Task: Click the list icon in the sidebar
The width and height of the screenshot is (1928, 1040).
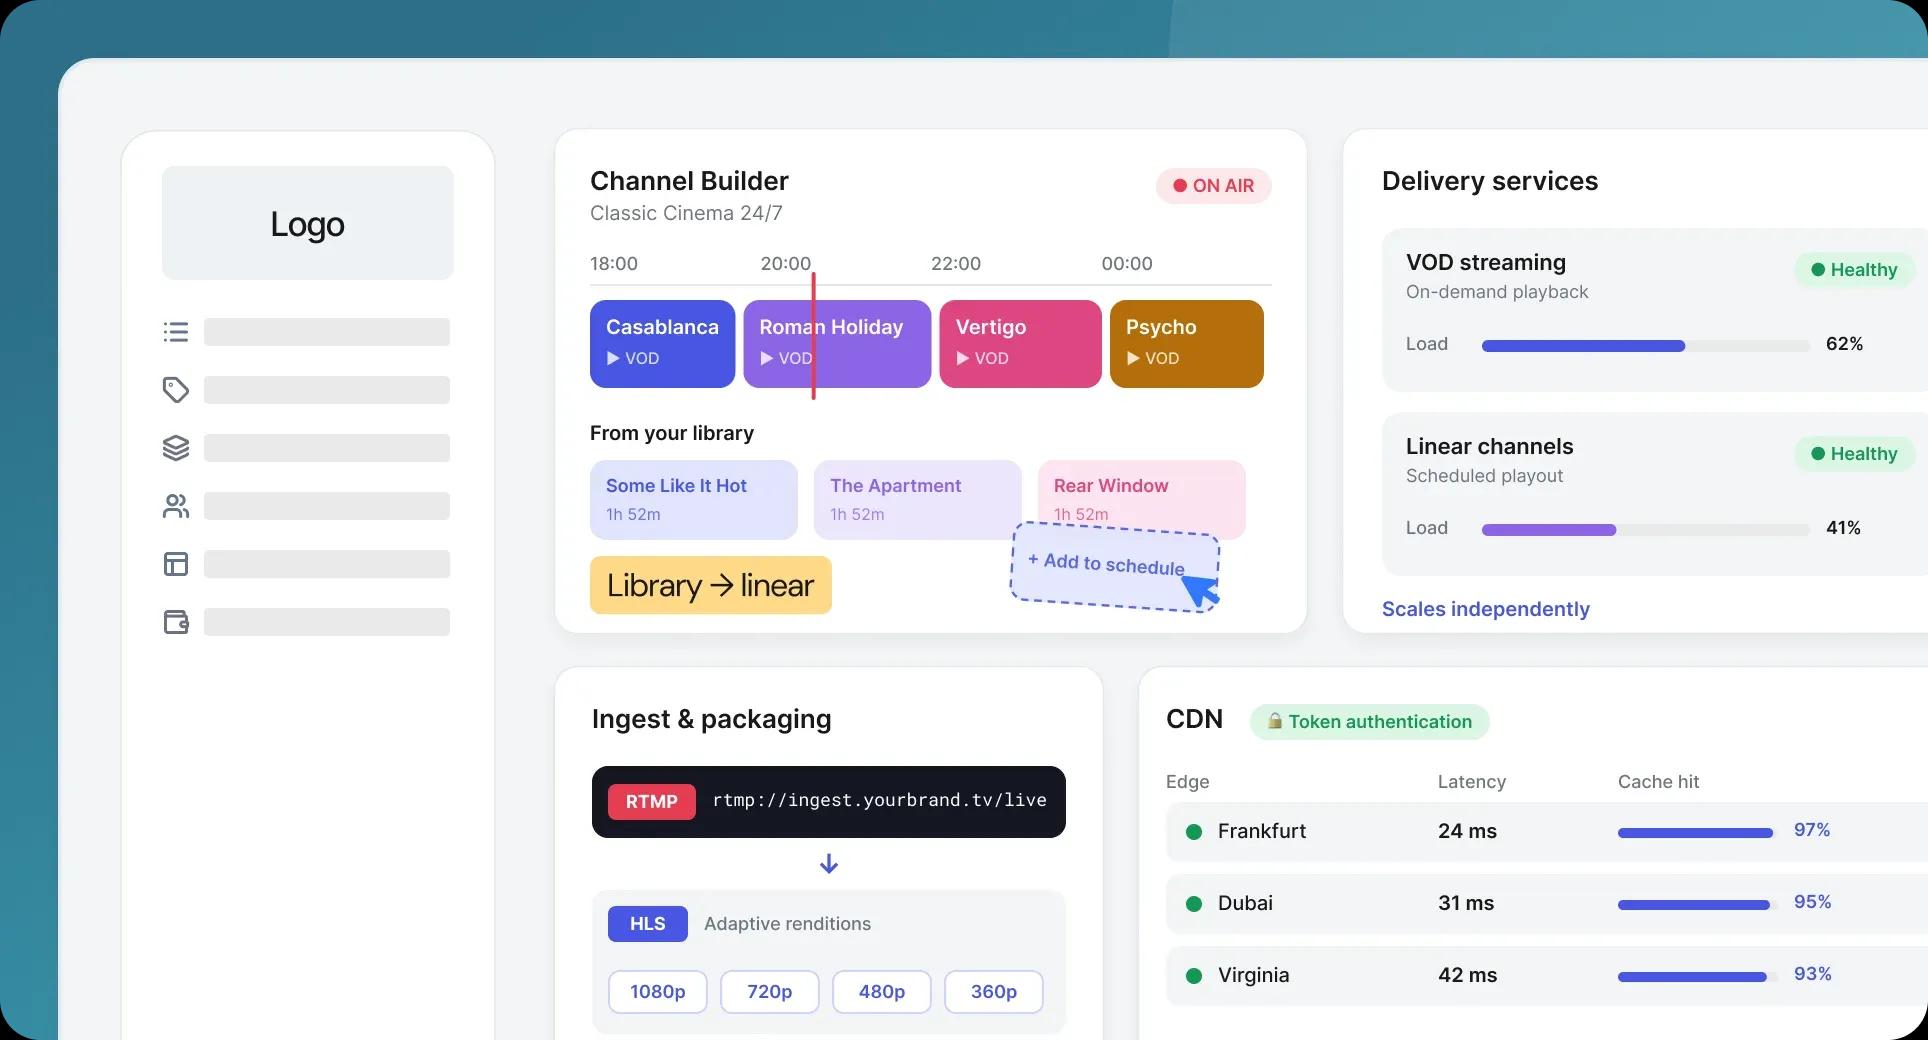Action: pyautogui.click(x=176, y=332)
